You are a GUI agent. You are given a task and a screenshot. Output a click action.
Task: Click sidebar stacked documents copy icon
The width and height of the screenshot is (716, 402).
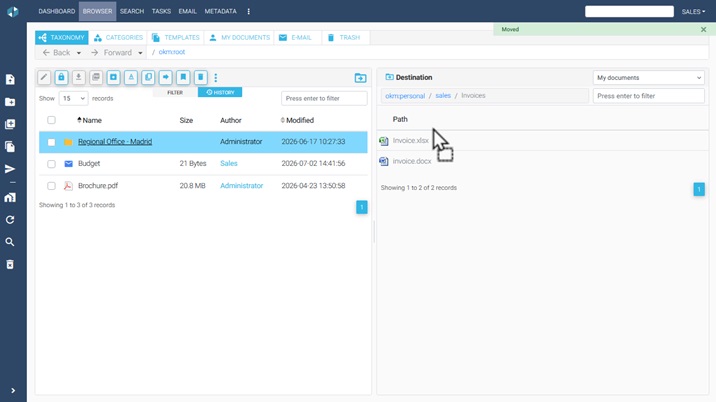[x=10, y=147]
